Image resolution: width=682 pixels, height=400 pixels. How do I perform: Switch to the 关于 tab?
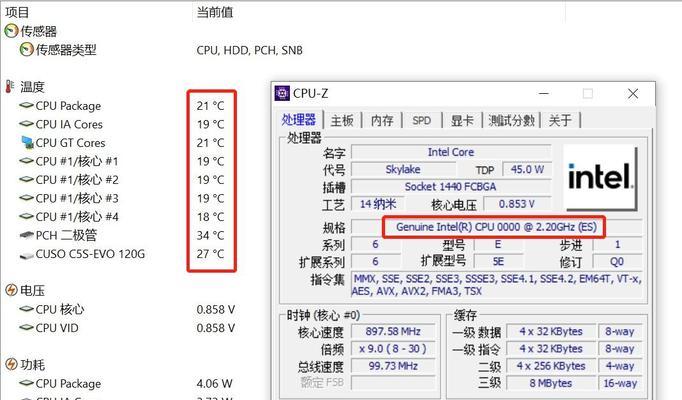tap(560, 120)
